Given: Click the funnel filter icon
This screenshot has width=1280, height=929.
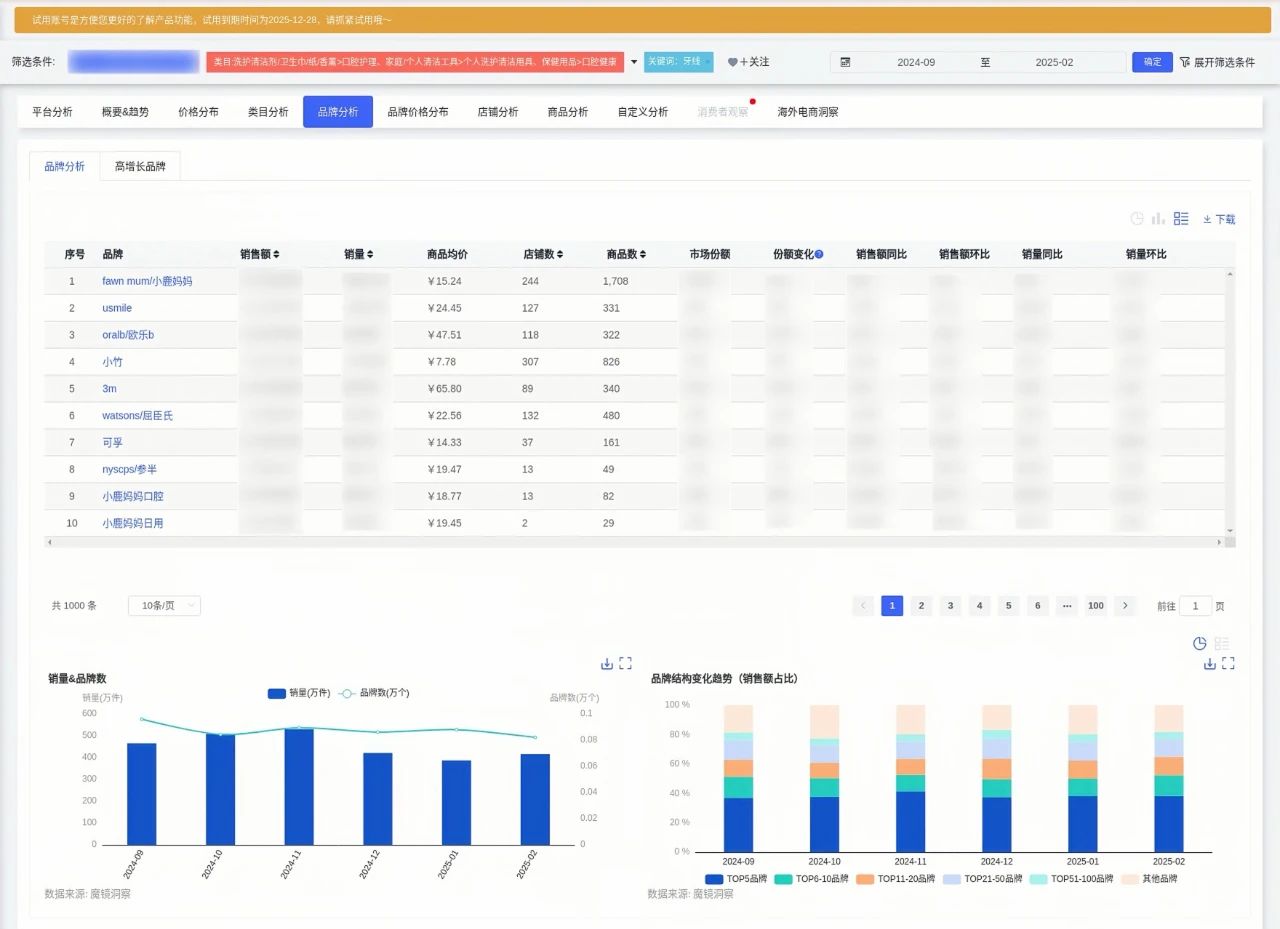Looking at the screenshot, I should pos(1185,62).
